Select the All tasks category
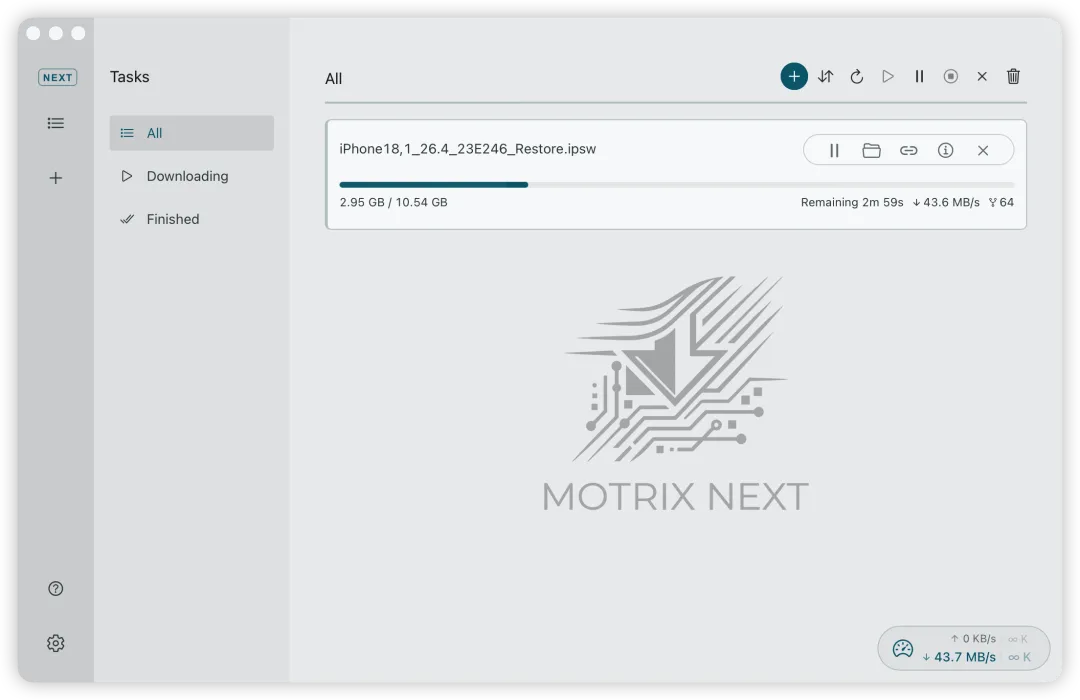 pos(191,133)
